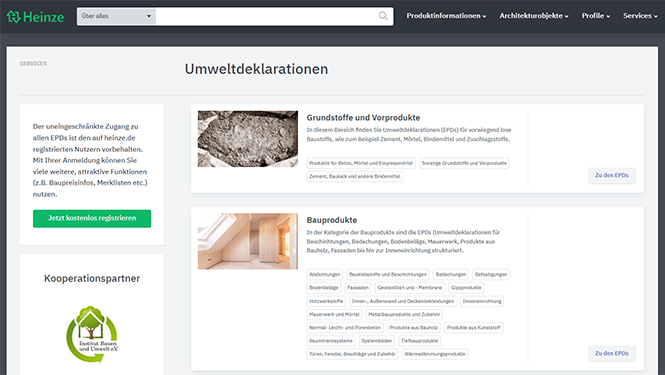Viewport: 665px width, 375px height.
Task: Select the 'Befestigungen' tag
Action: 491,274
